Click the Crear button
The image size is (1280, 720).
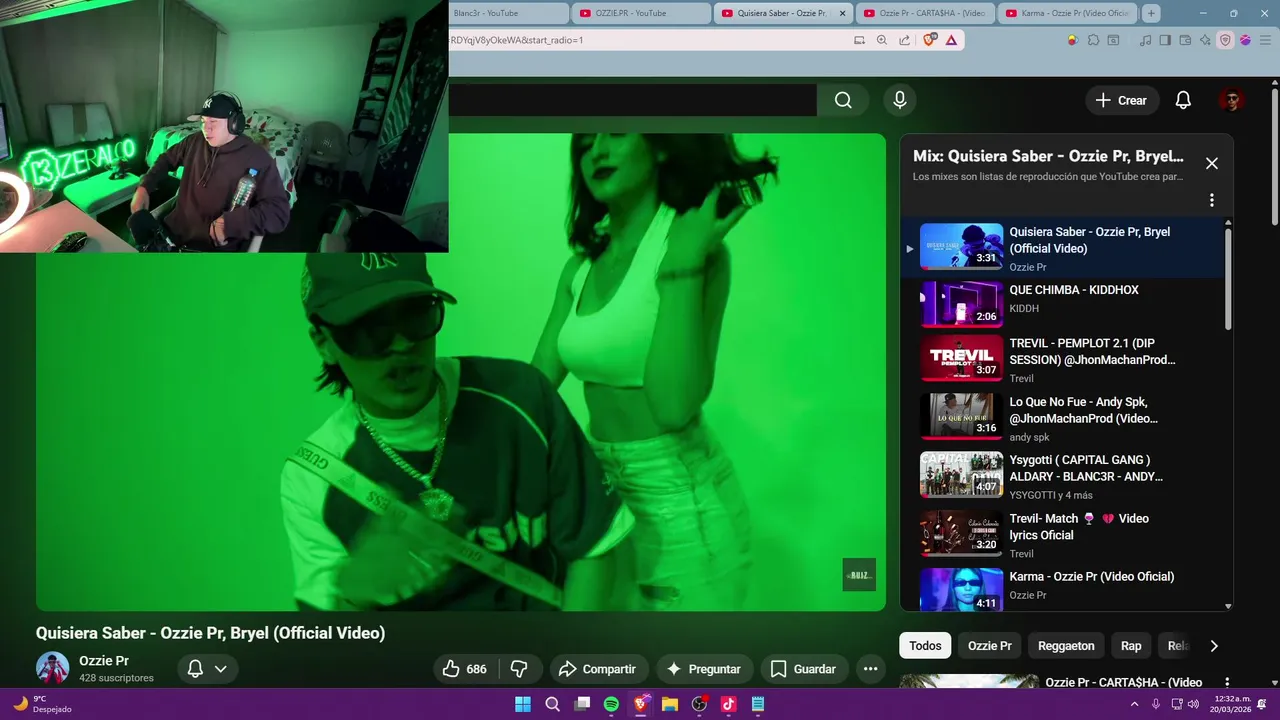1122,100
